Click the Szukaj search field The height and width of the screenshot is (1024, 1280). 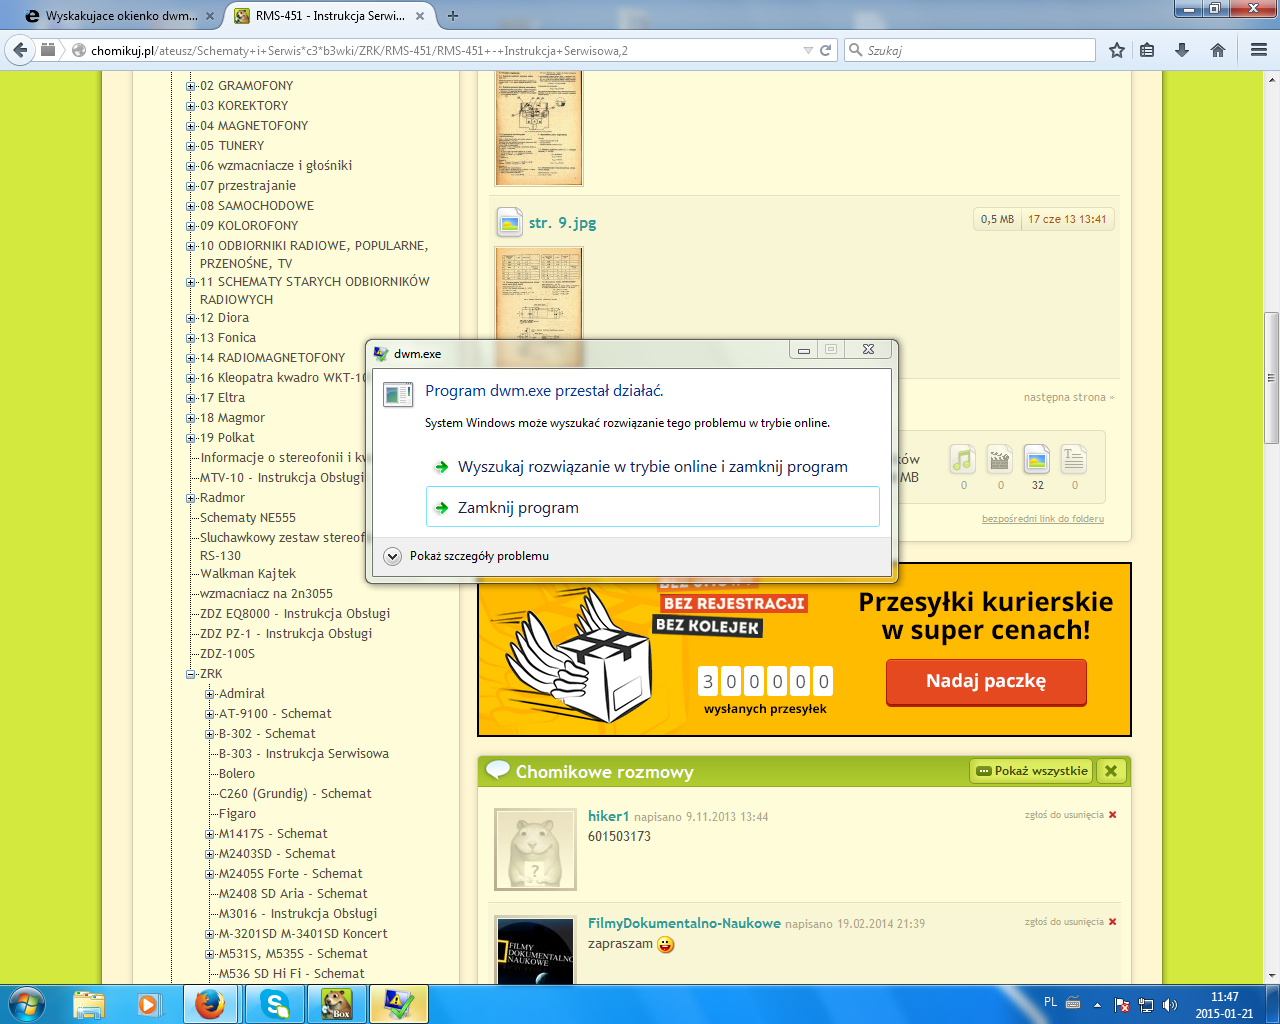point(970,50)
